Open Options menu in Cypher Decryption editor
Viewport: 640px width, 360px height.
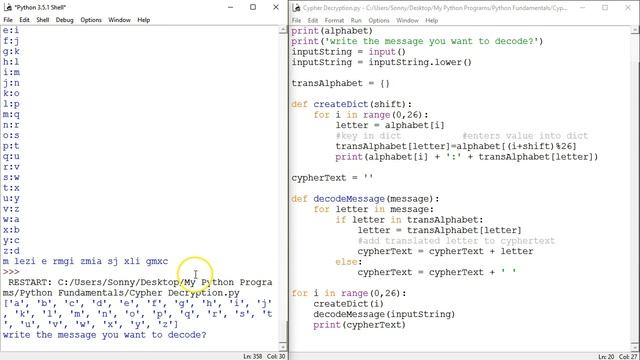[379, 20]
